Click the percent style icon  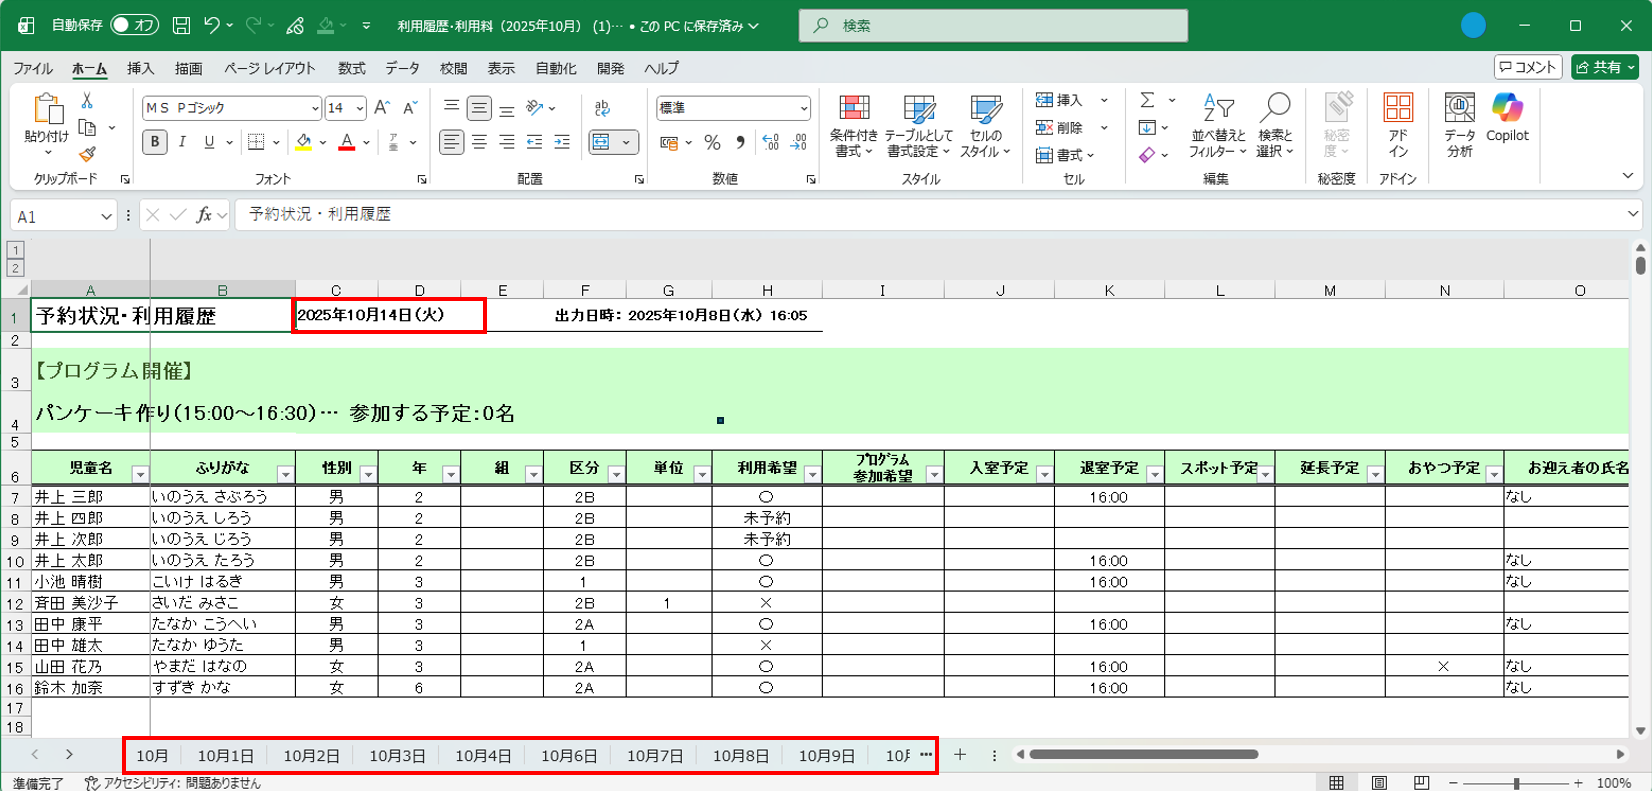(x=712, y=143)
